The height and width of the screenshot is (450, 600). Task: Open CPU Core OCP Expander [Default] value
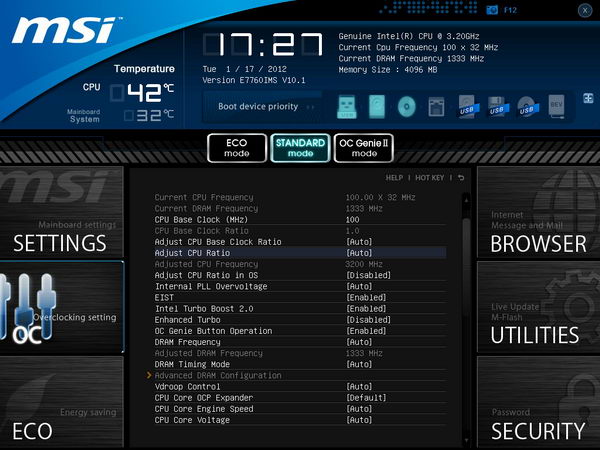coord(366,398)
